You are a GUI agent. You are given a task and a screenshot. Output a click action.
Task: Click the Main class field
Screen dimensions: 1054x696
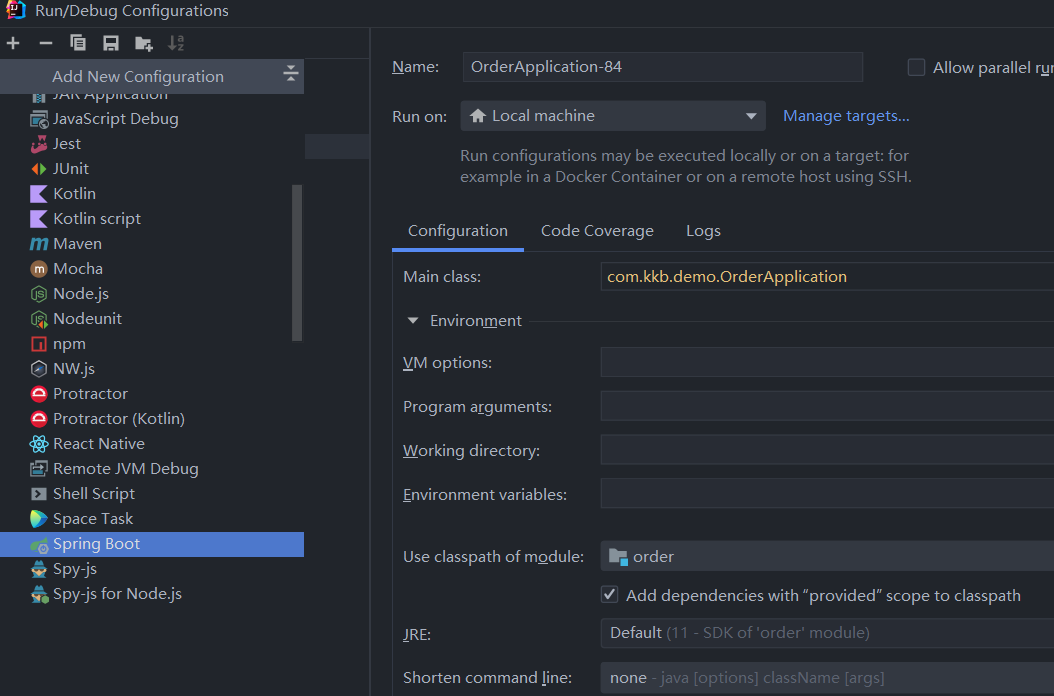pos(827,276)
